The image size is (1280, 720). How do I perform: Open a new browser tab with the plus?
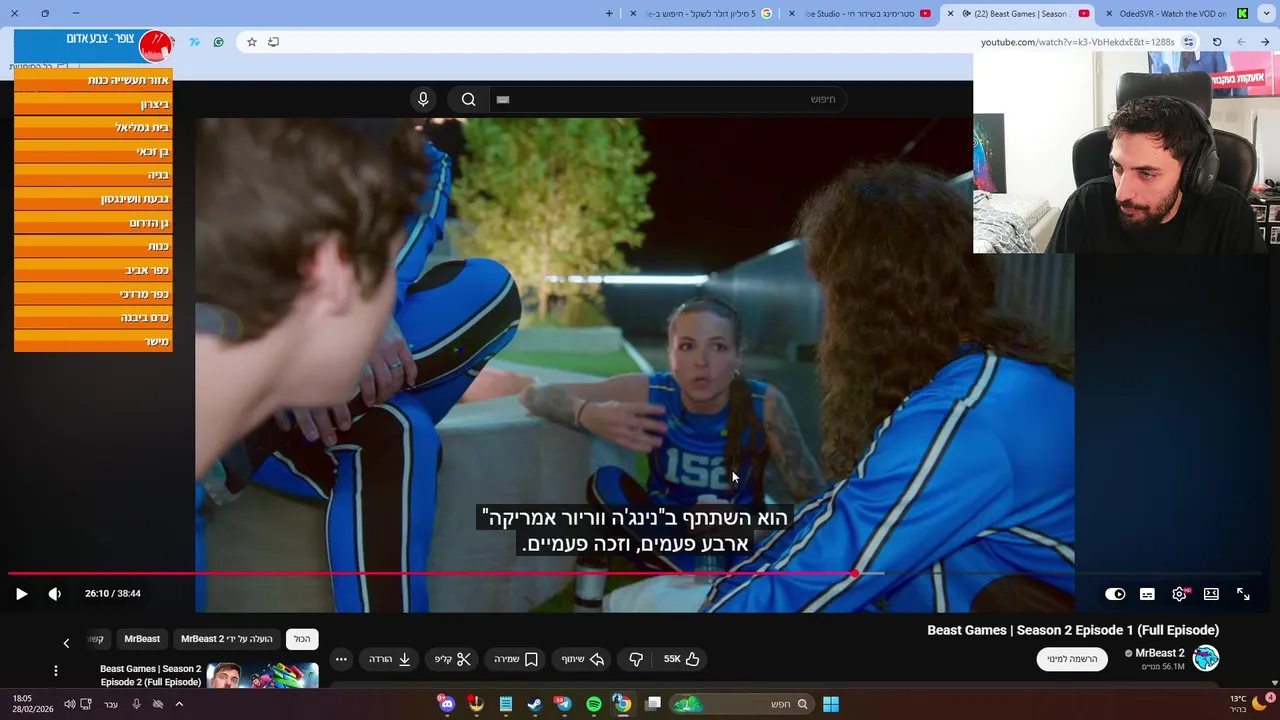pos(609,14)
